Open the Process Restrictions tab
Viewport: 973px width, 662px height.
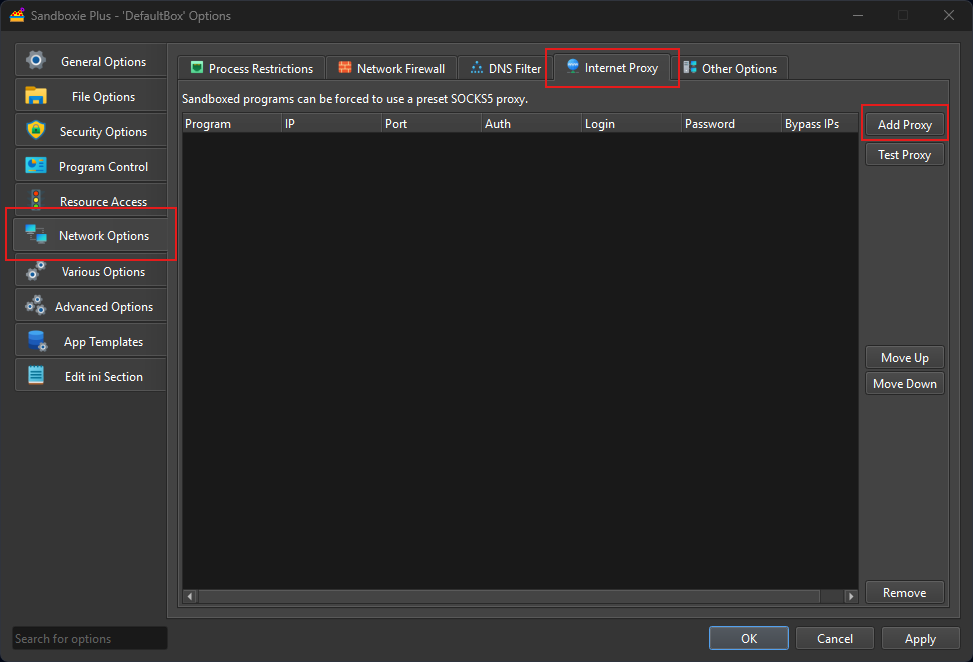coord(251,68)
